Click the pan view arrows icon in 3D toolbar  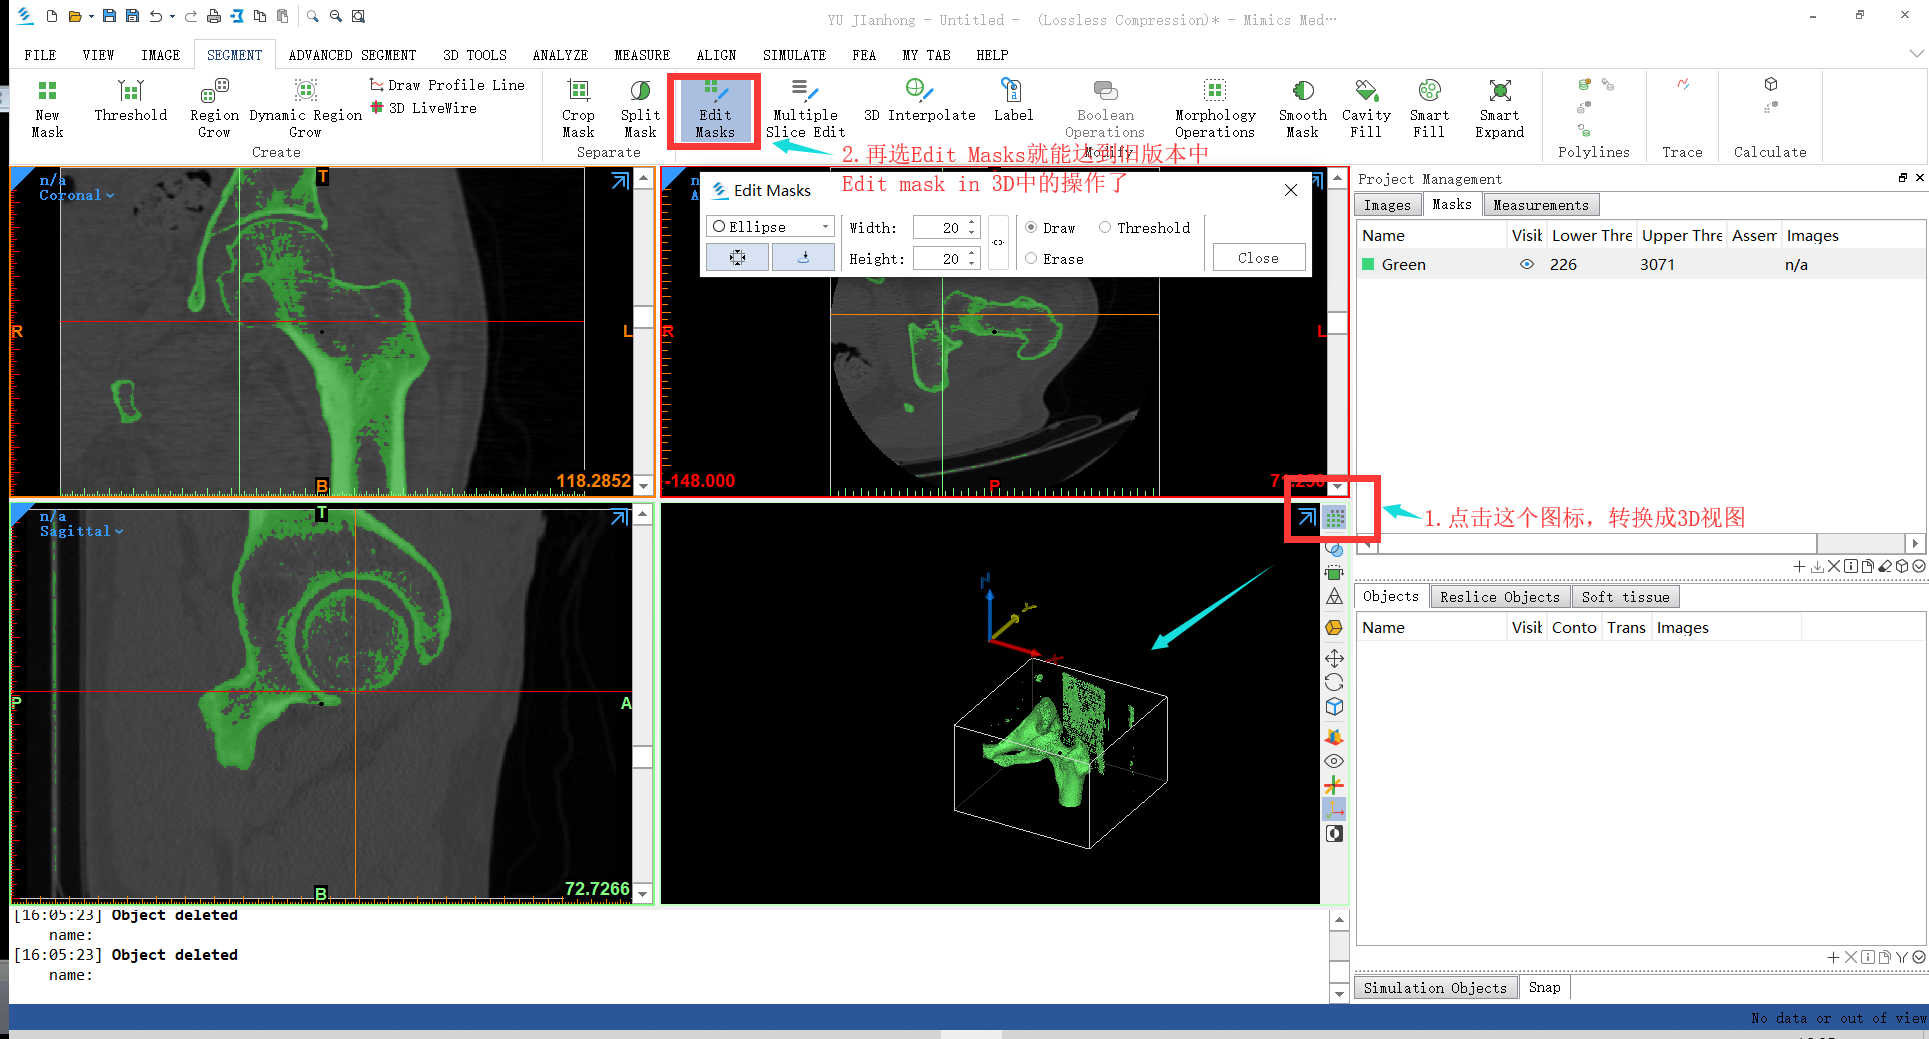(x=1334, y=658)
